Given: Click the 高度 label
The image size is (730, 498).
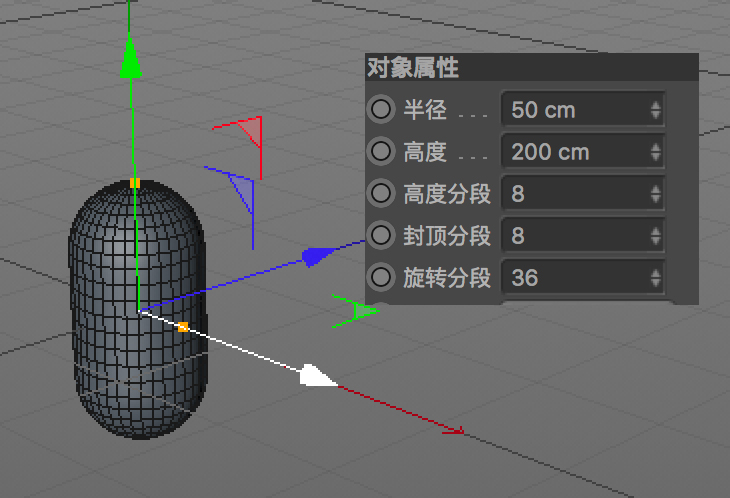Looking at the screenshot, I should (425, 152).
